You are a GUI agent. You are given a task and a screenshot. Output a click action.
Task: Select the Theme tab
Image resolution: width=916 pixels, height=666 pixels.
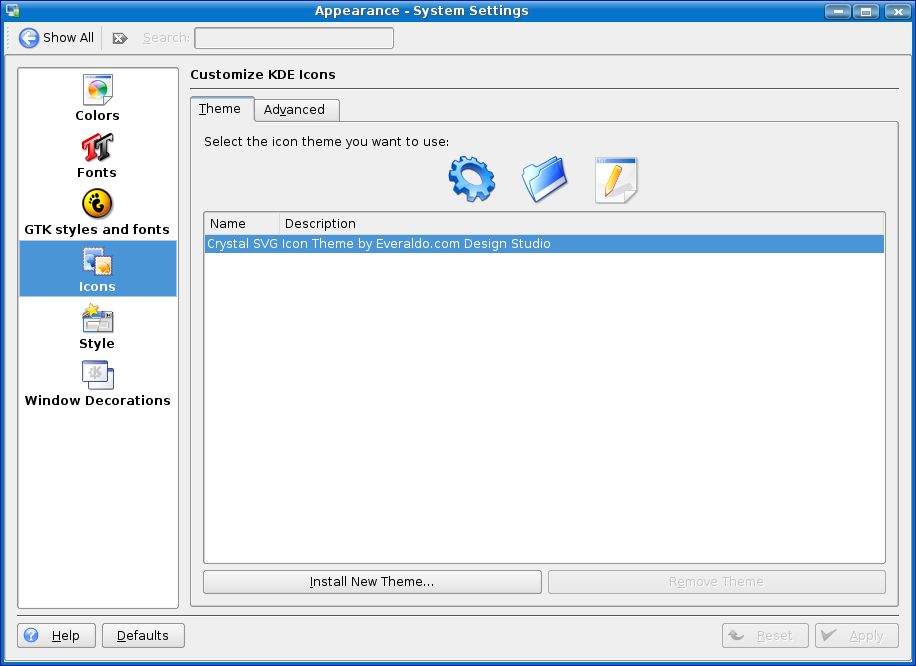coord(220,109)
